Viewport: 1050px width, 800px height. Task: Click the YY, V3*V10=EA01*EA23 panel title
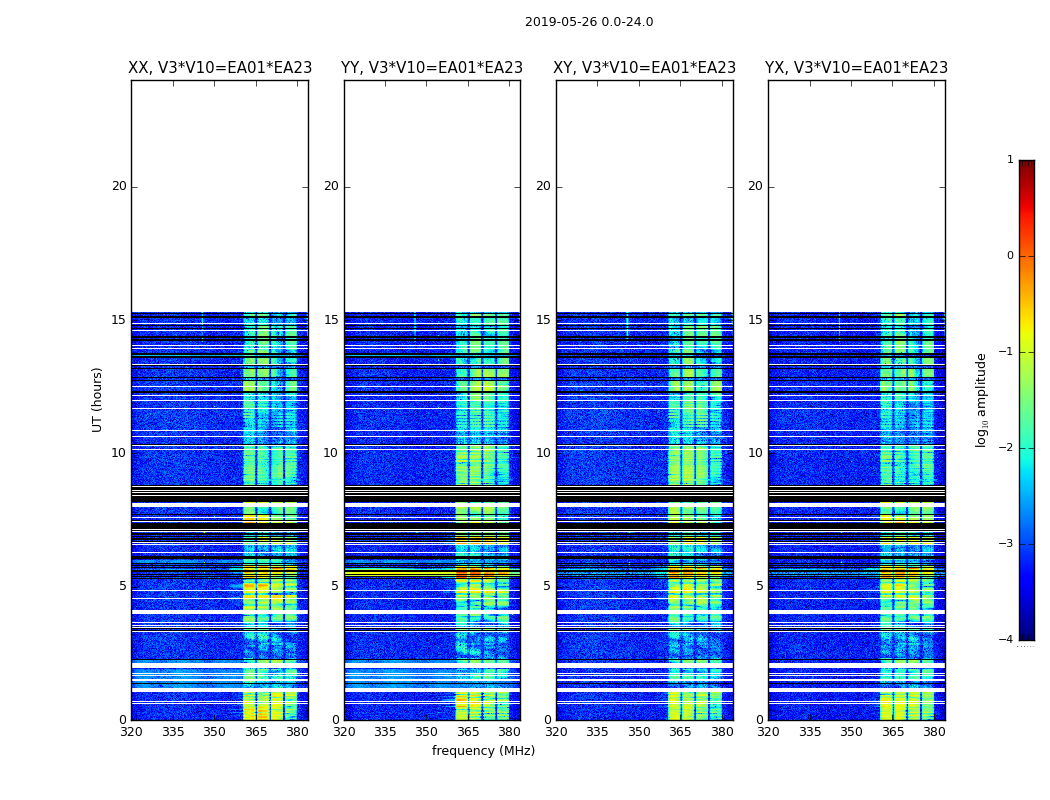click(432, 68)
